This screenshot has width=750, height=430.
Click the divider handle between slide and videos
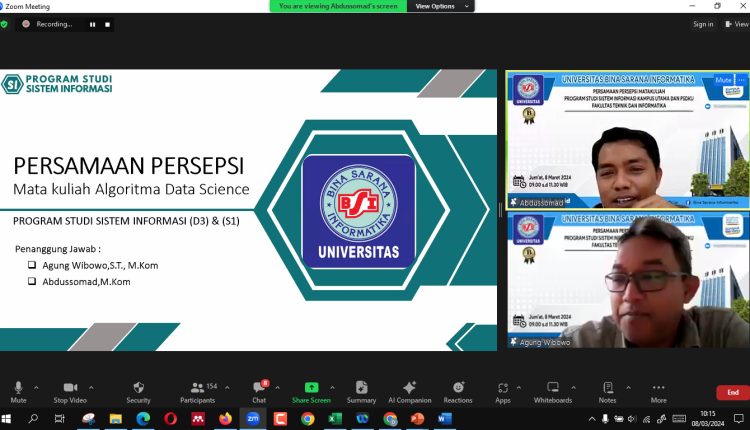[x=501, y=209]
